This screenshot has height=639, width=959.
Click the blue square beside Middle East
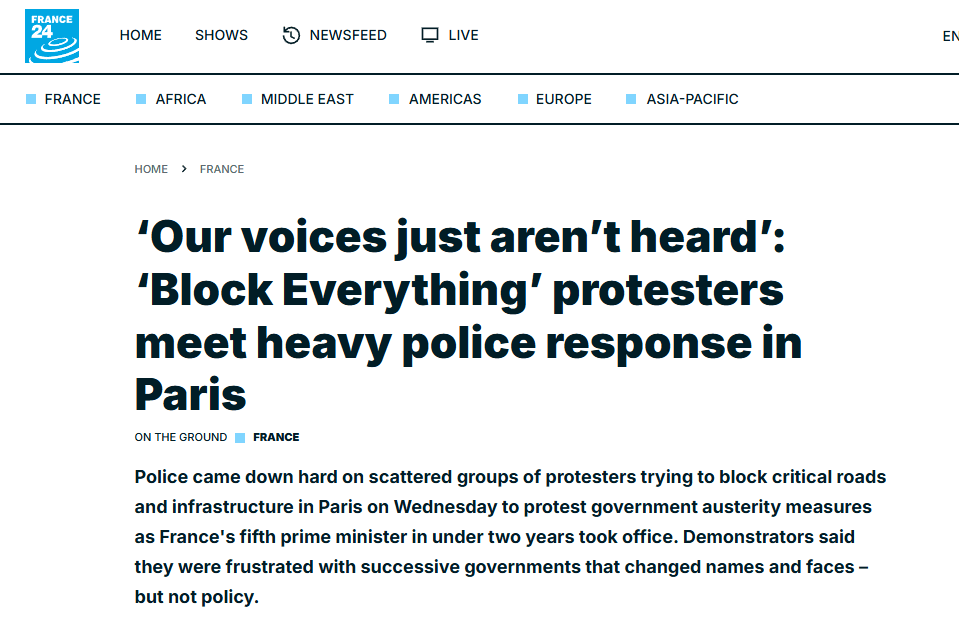pyautogui.click(x=247, y=99)
